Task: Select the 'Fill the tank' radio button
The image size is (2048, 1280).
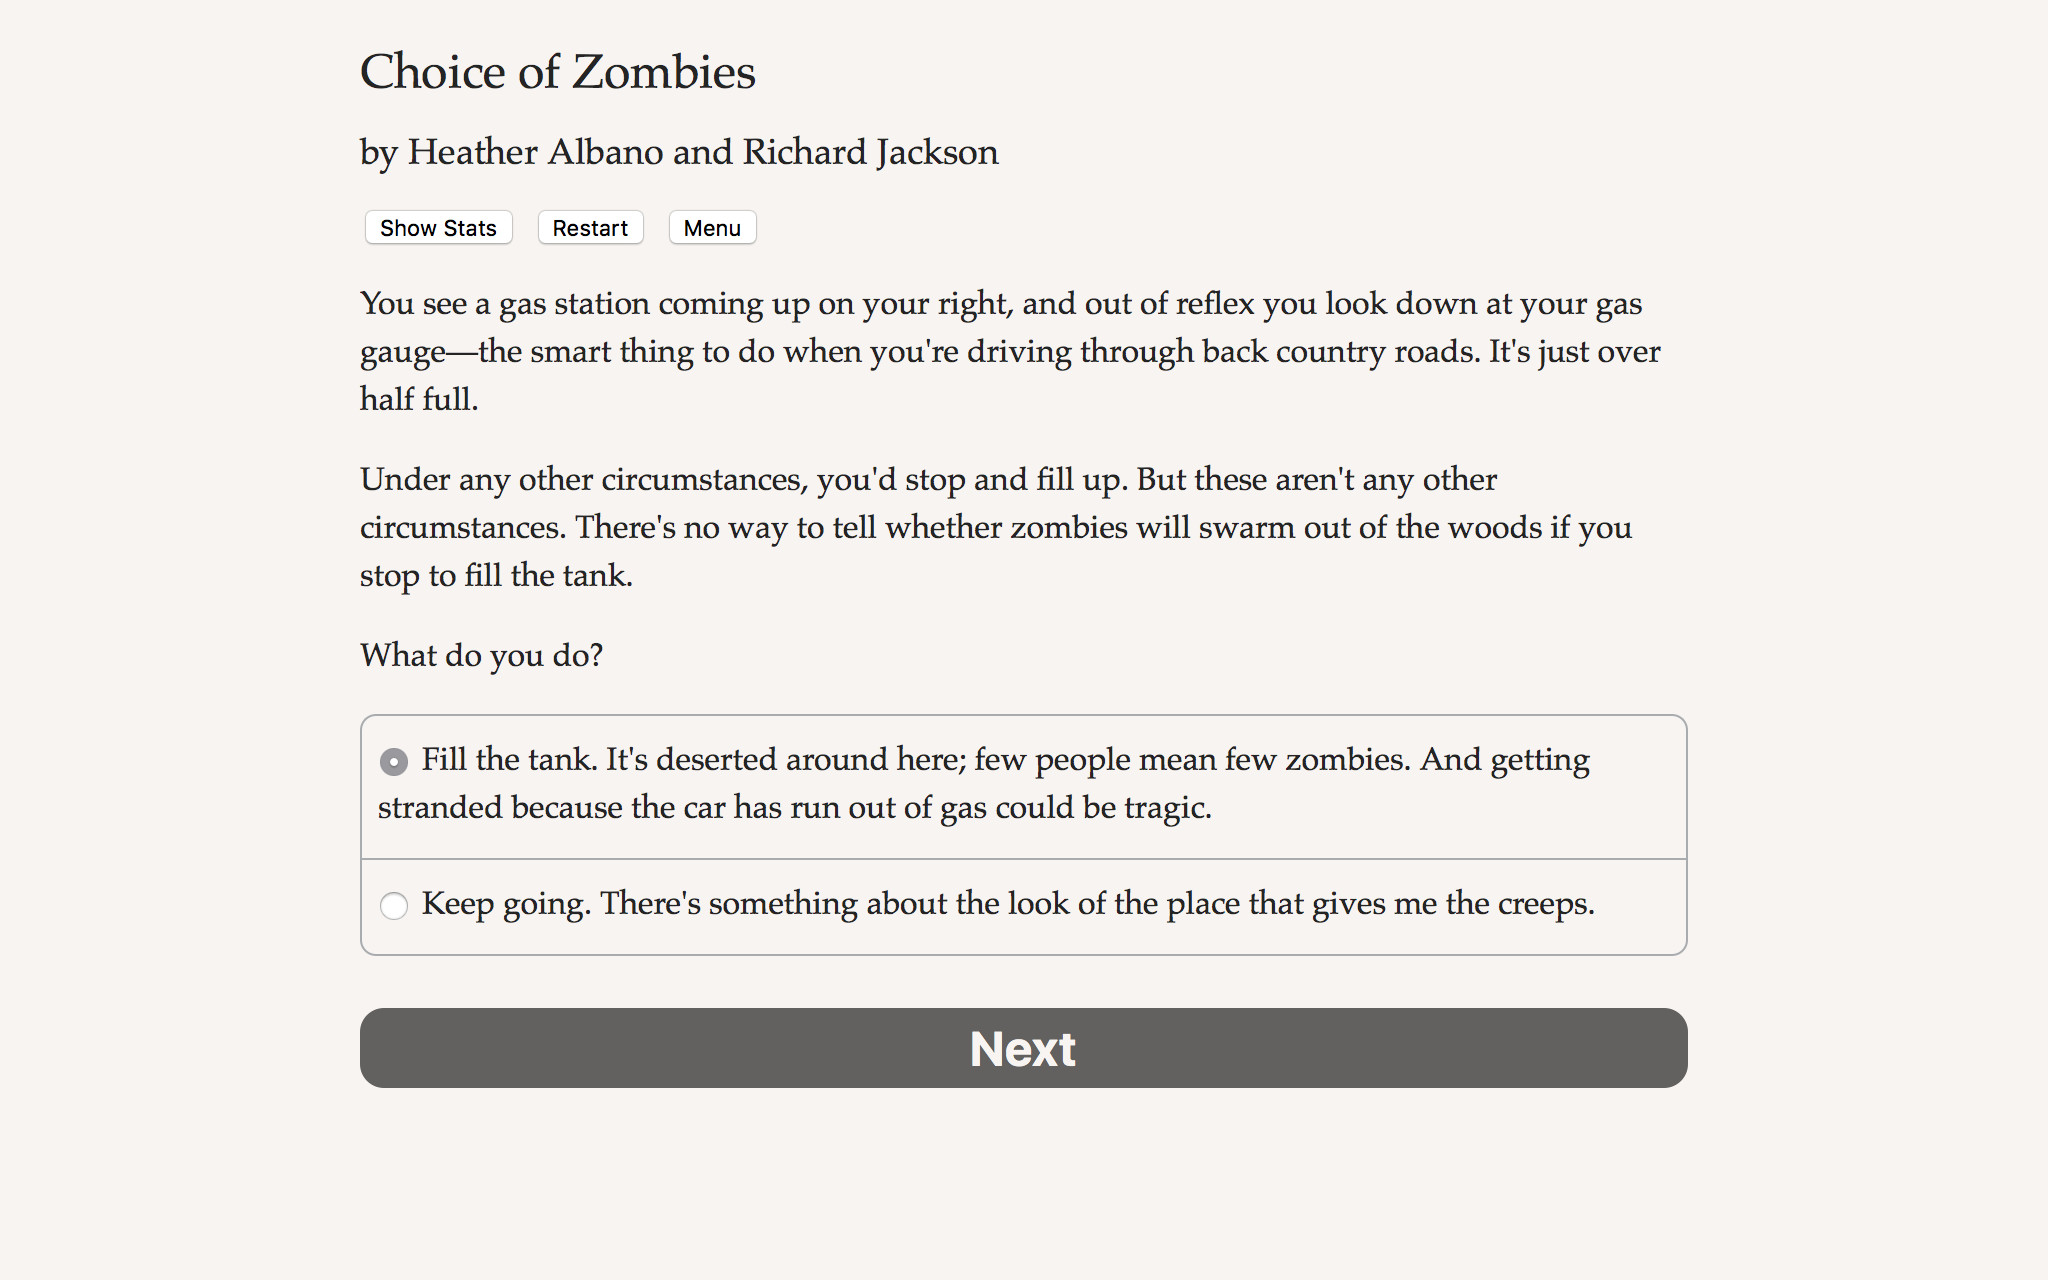Action: (394, 762)
